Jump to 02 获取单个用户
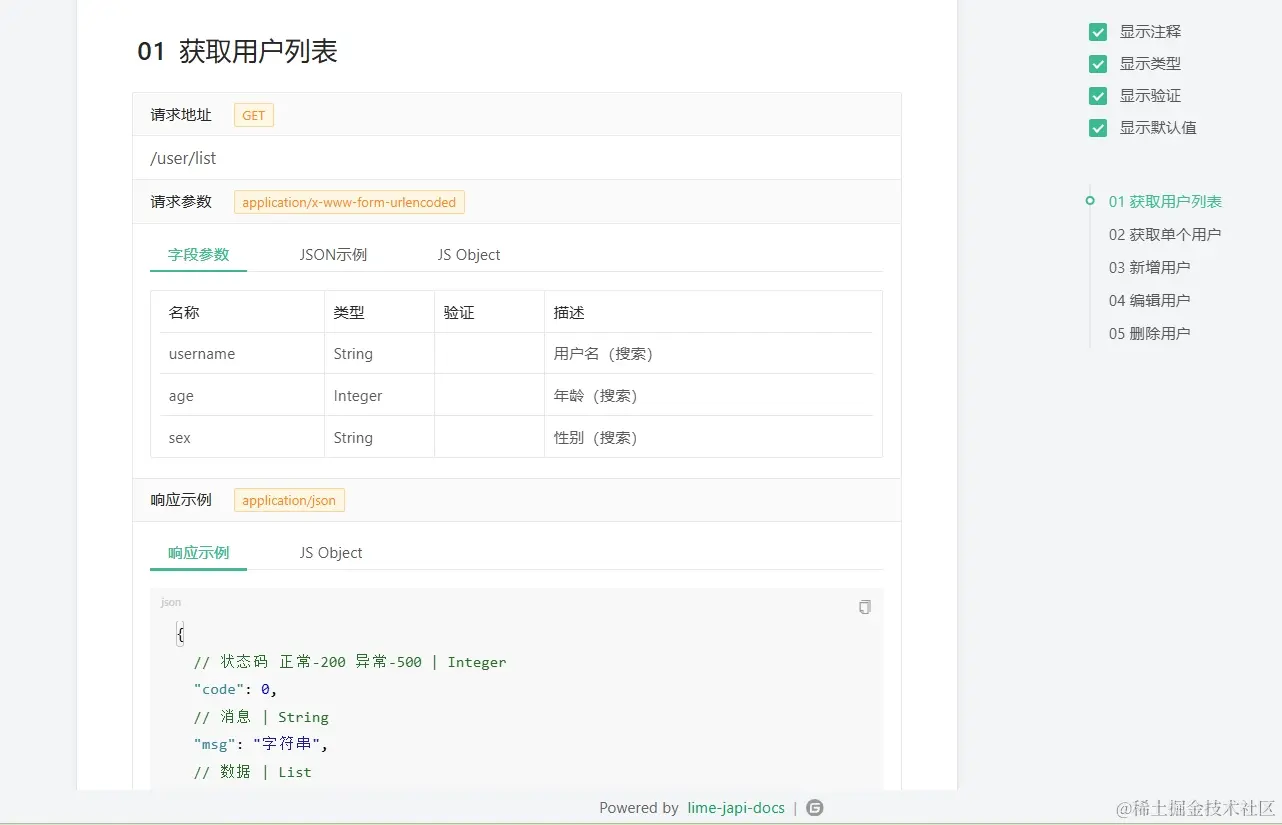Viewport: 1282px width, 825px height. click(x=1164, y=234)
